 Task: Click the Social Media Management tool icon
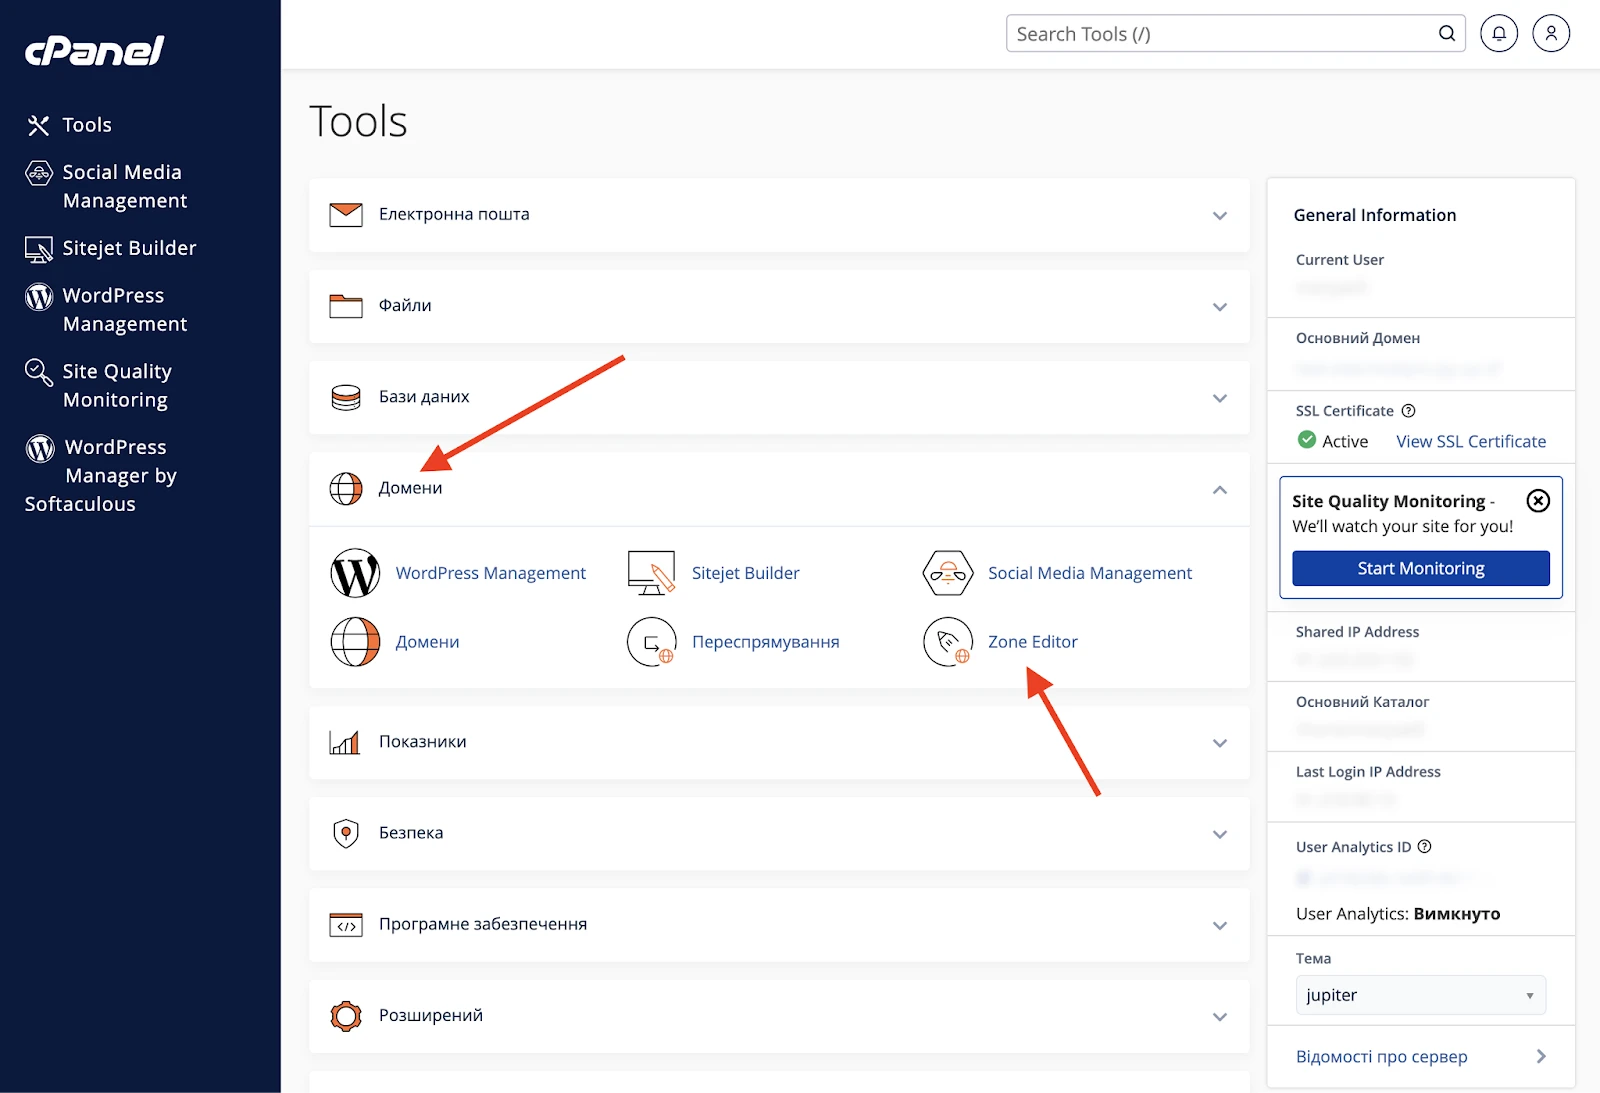tap(948, 573)
